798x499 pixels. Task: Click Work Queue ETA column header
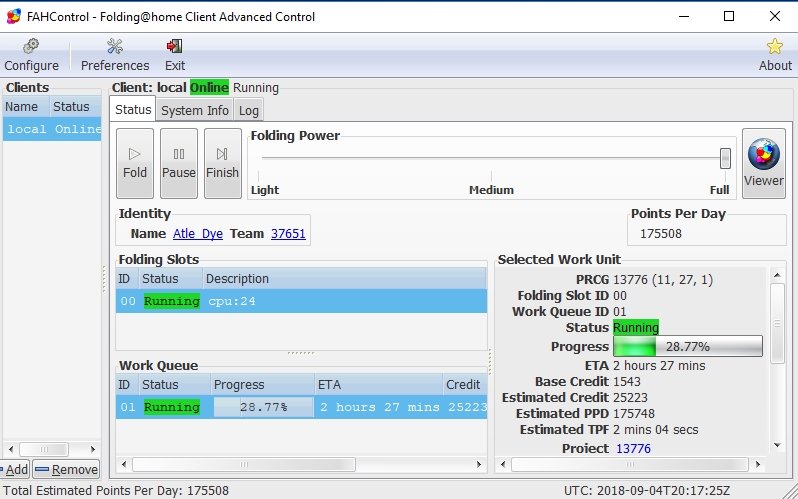[379, 385]
